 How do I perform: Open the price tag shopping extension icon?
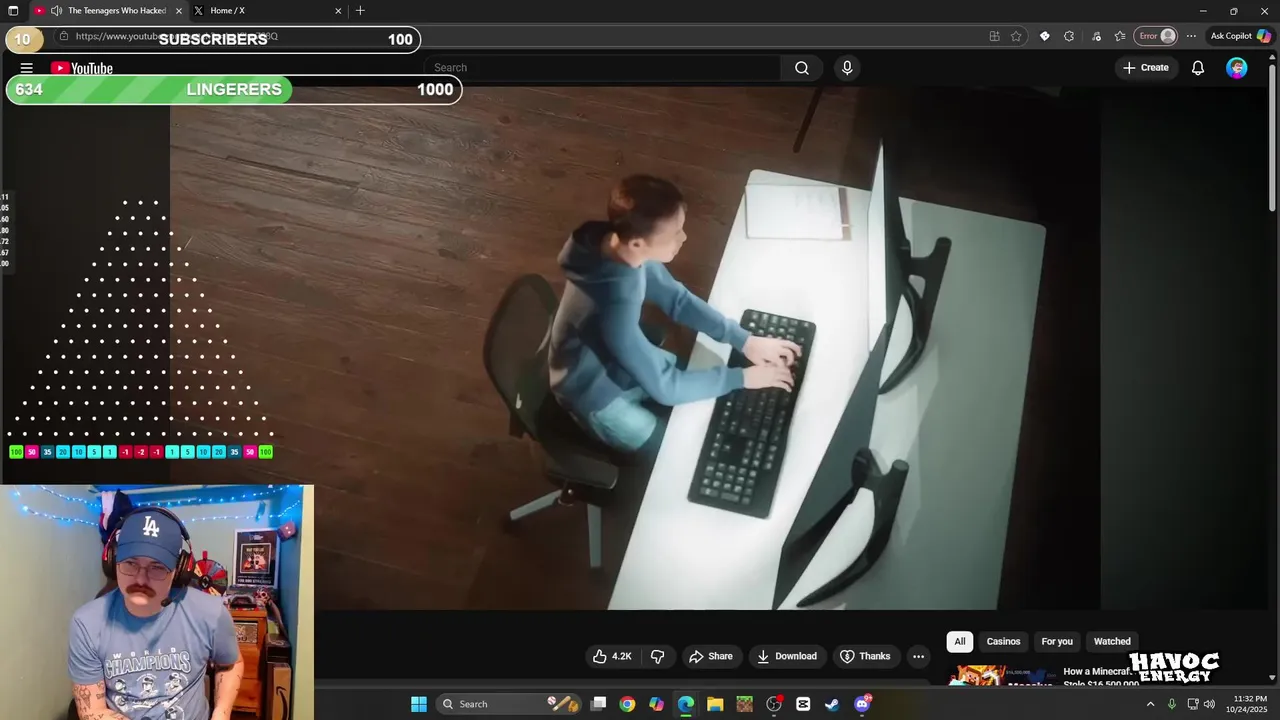(x=1045, y=36)
